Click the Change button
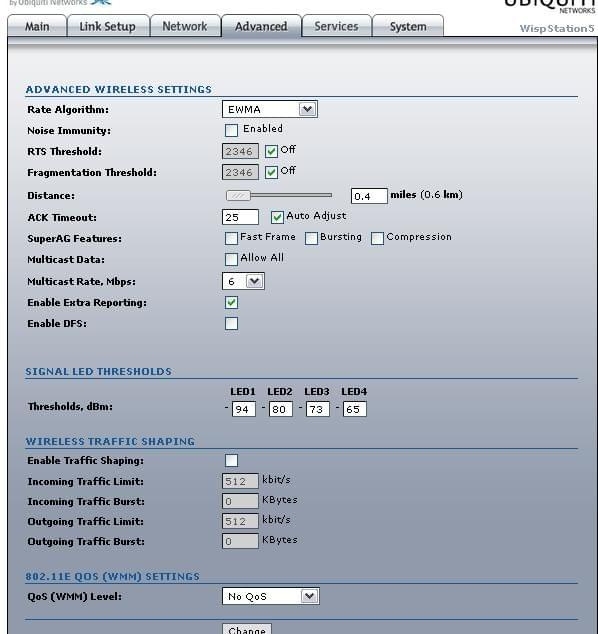The height and width of the screenshot is (634, 598). 247,629
